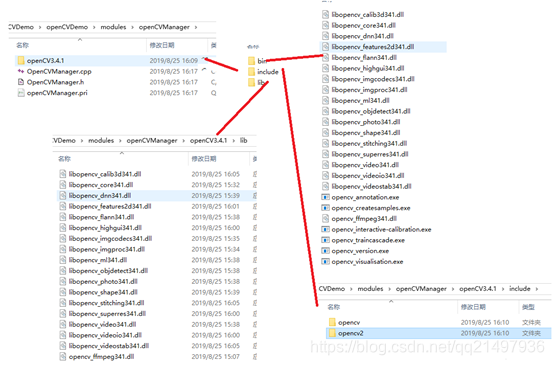Expand chevron after include in include window address bar
Image resolution: width=554 pixels, height=365 pixels.
pos(537,289)
